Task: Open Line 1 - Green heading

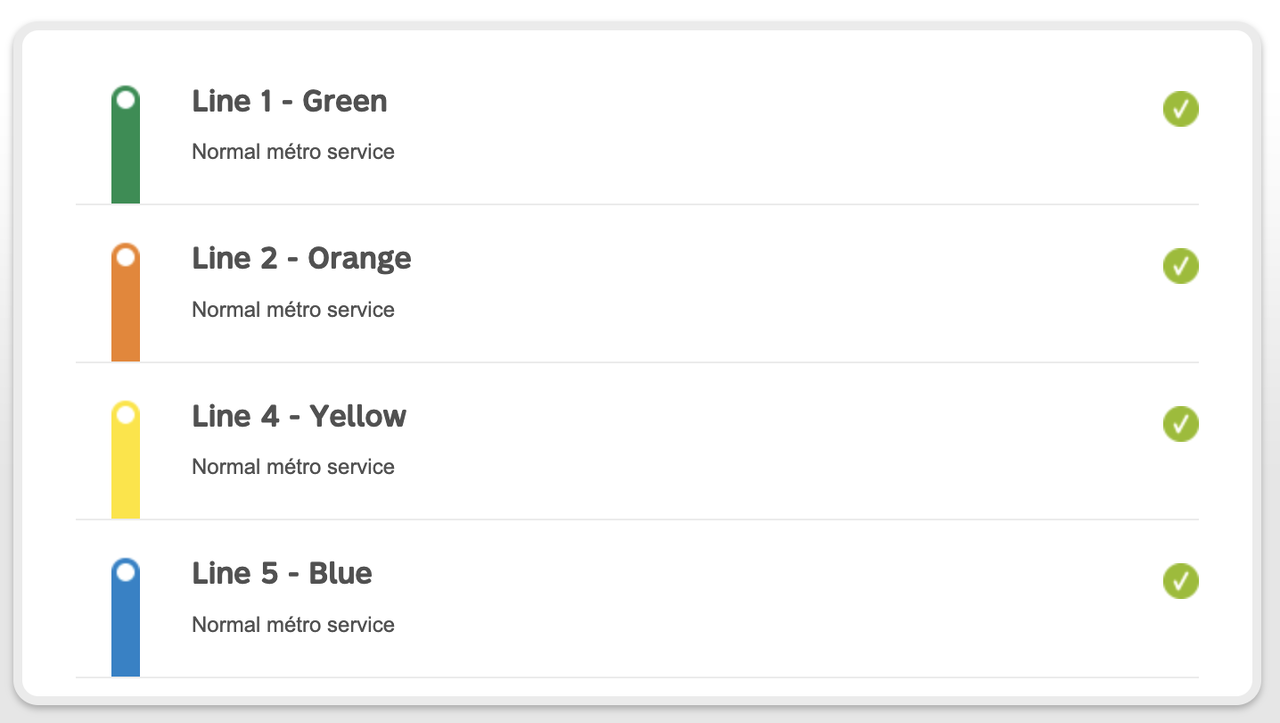Action: (x=289, y=101)
